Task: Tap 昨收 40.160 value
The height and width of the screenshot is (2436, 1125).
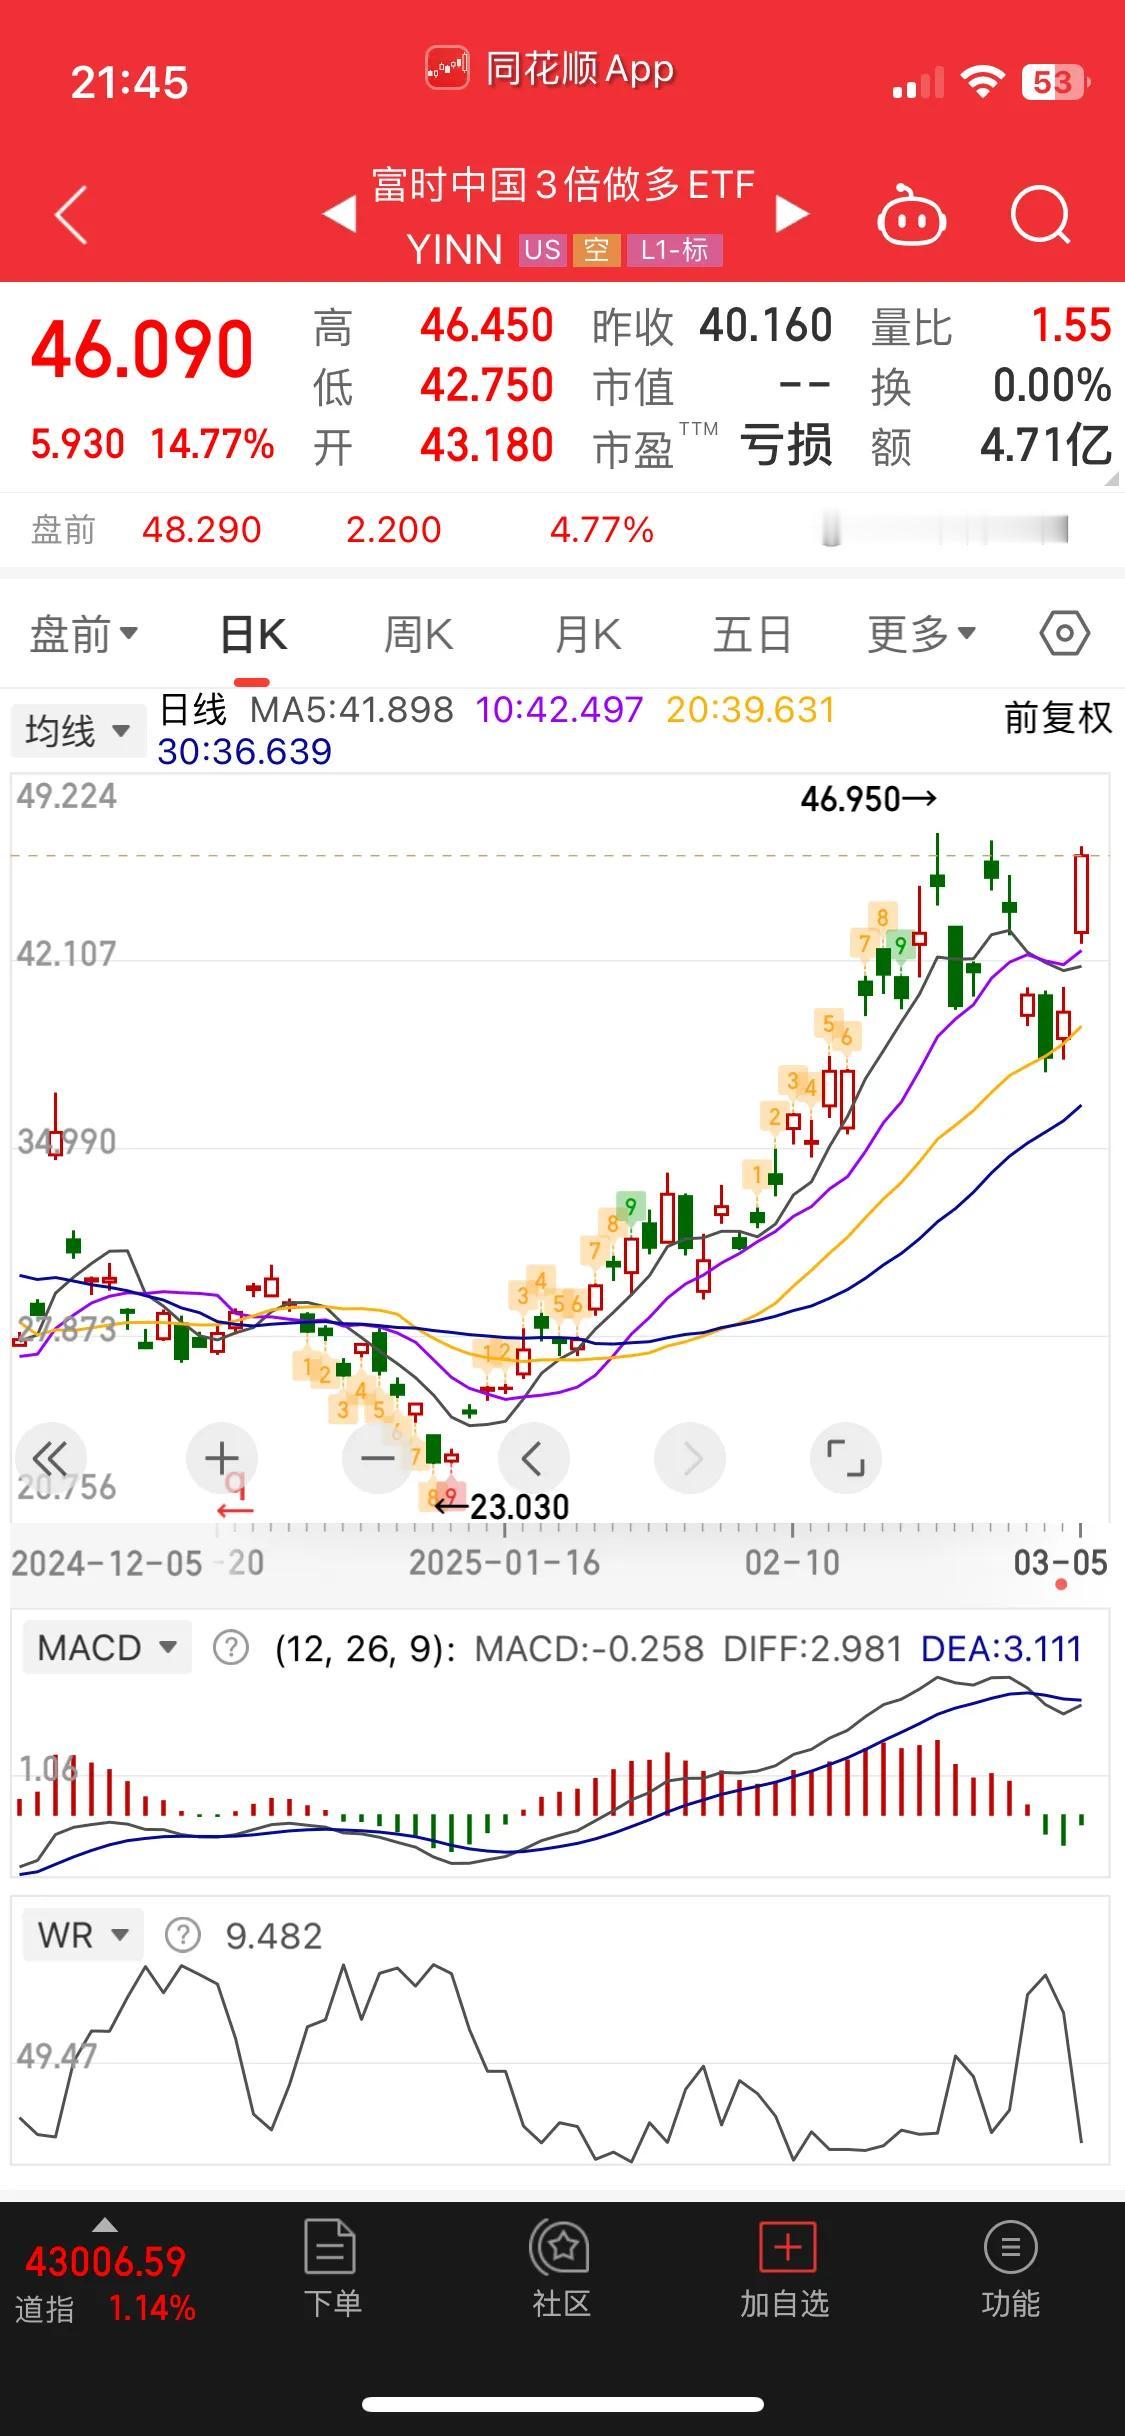Action: (765, 325)
